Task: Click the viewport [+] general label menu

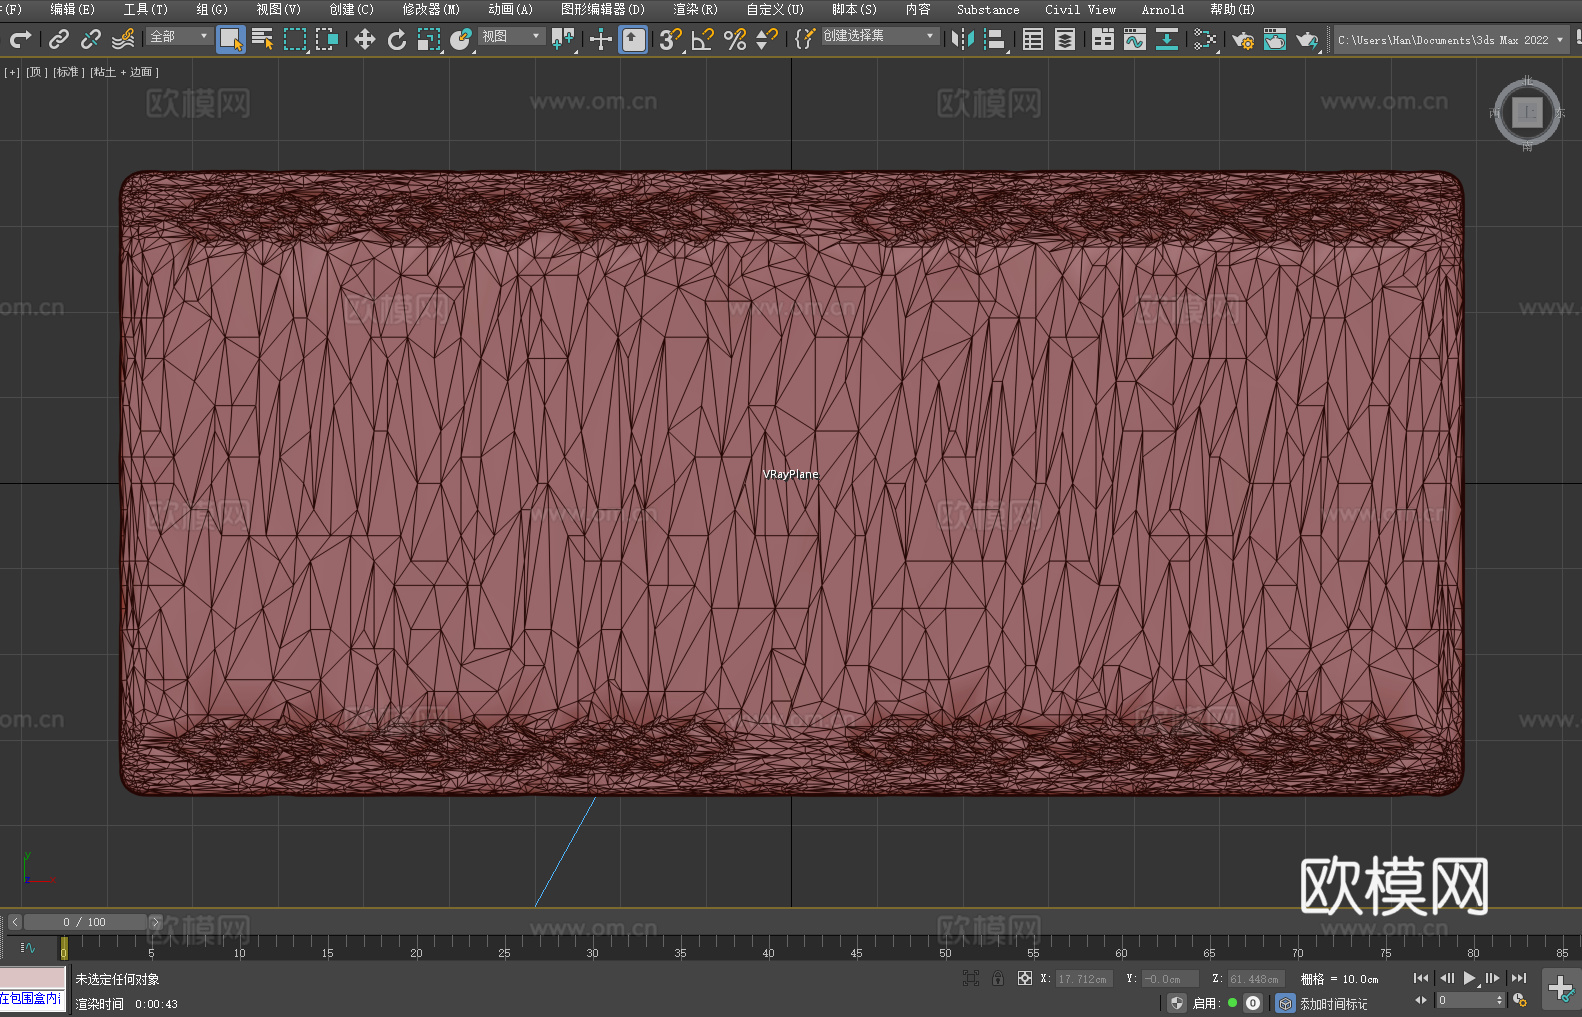Action: point(12,72)
